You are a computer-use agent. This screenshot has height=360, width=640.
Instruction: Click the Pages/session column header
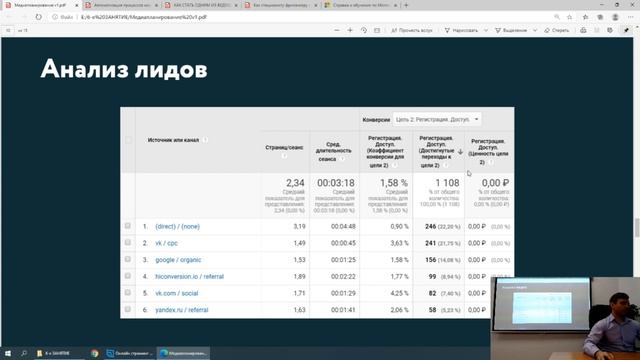(x=284, y=148)
